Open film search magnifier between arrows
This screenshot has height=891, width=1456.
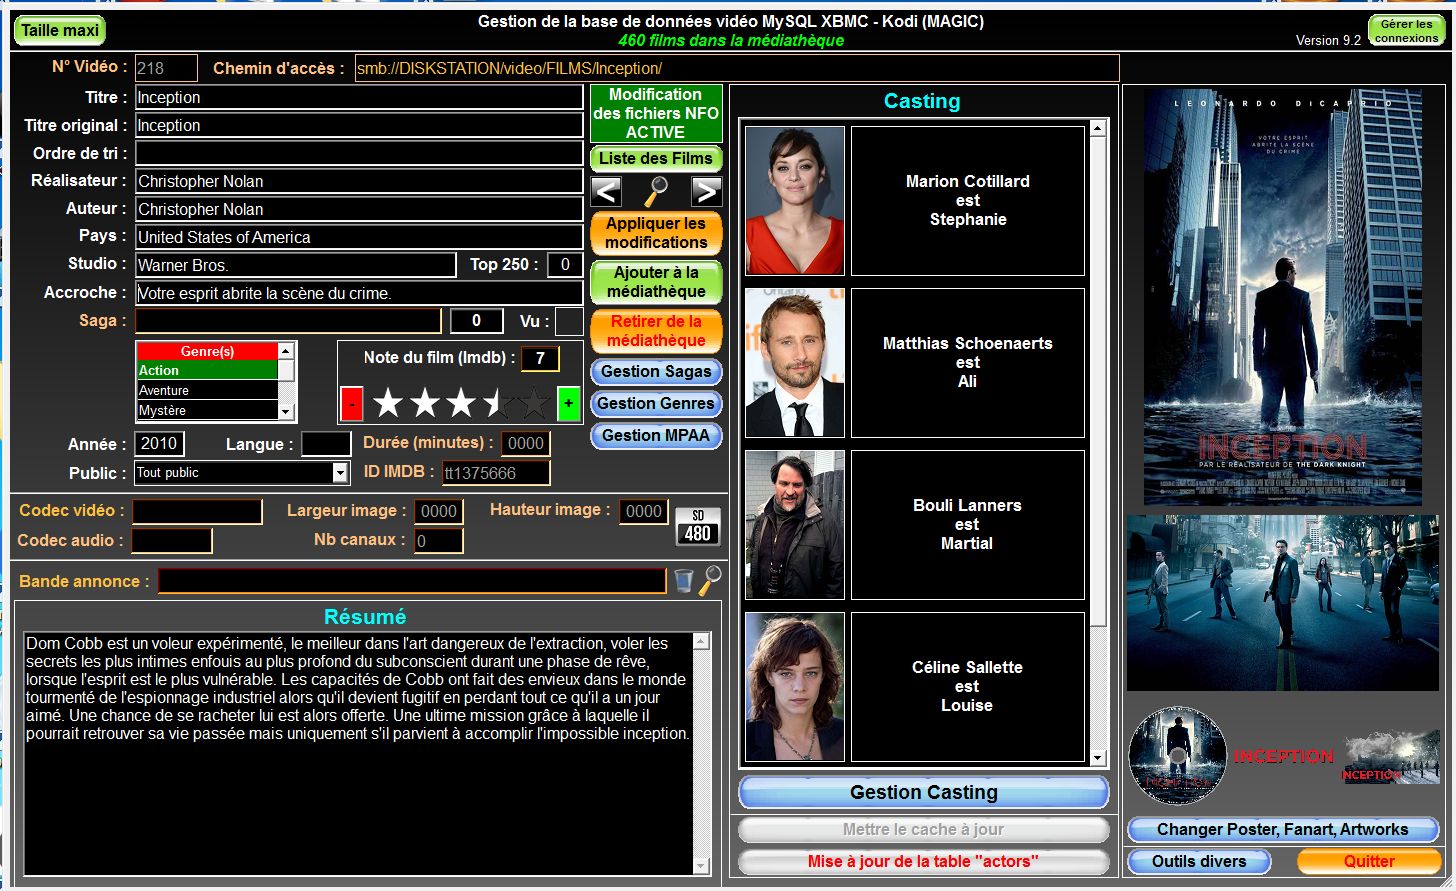[656, 191]
